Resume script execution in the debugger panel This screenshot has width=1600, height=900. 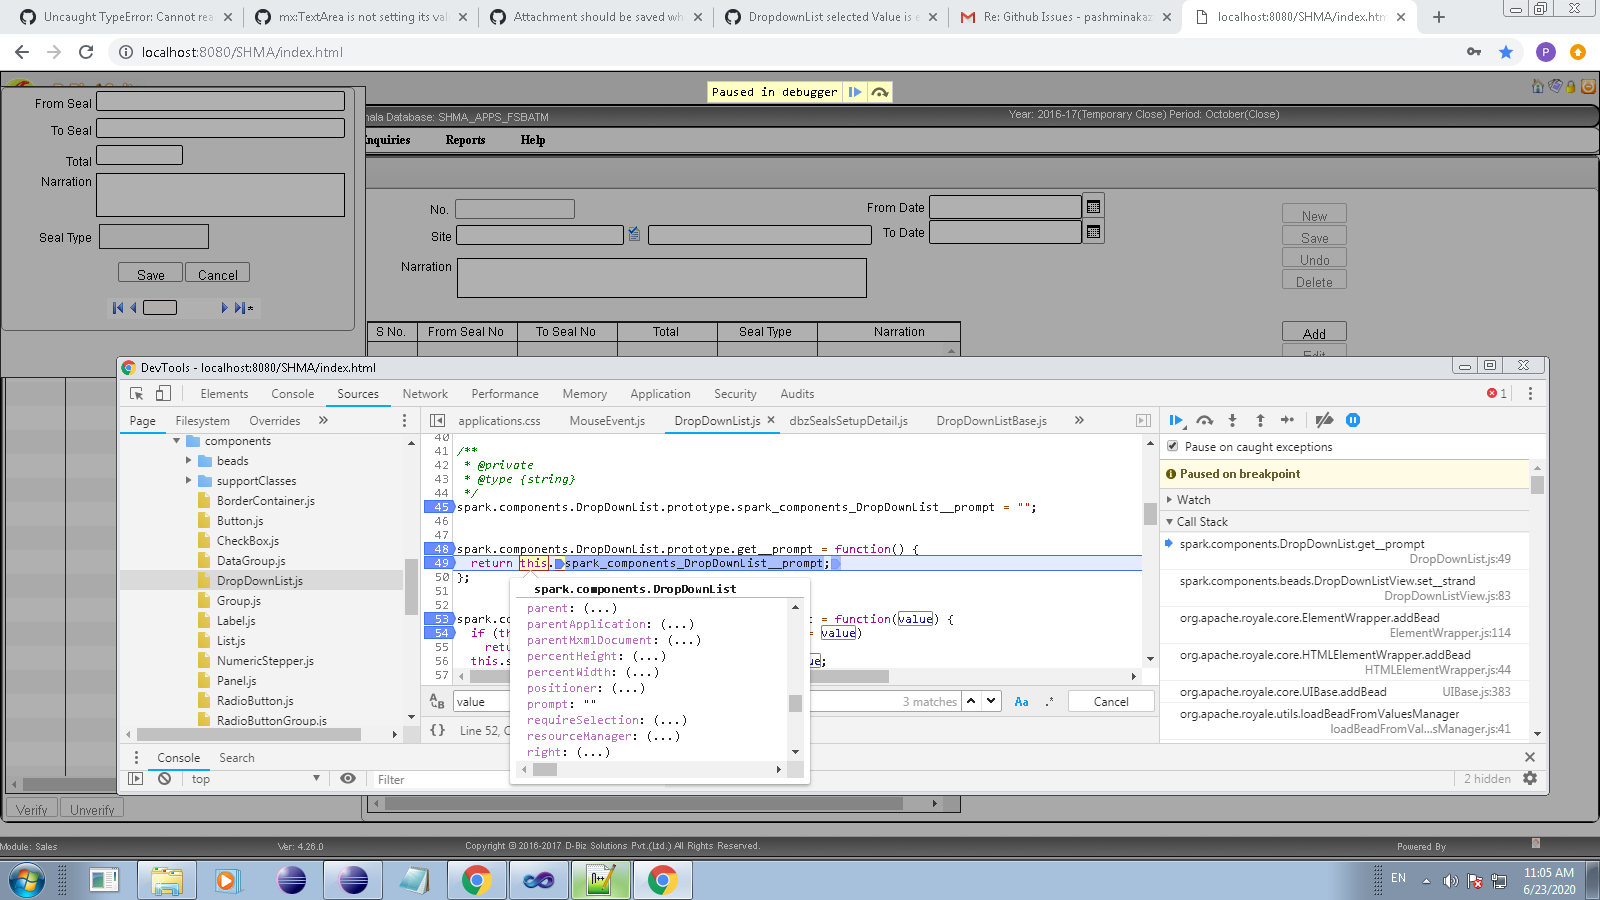[1176, 421]
